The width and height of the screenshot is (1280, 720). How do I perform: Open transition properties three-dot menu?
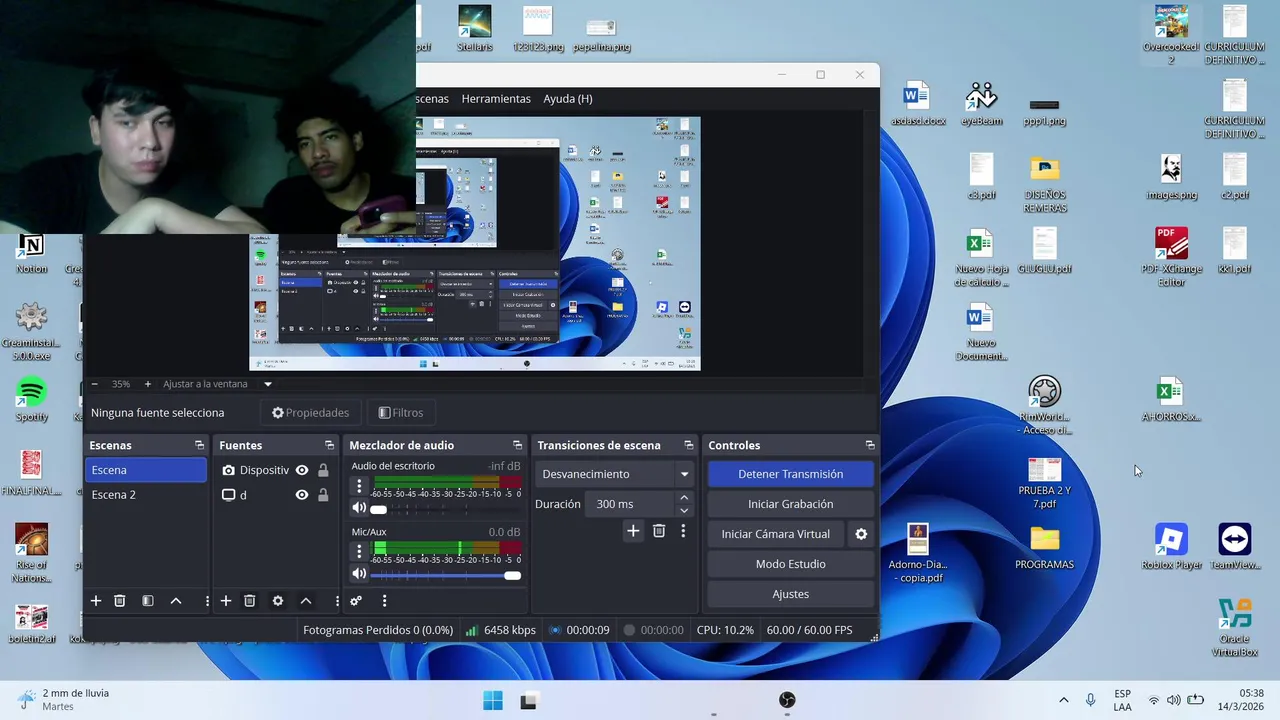pos(683,531)
